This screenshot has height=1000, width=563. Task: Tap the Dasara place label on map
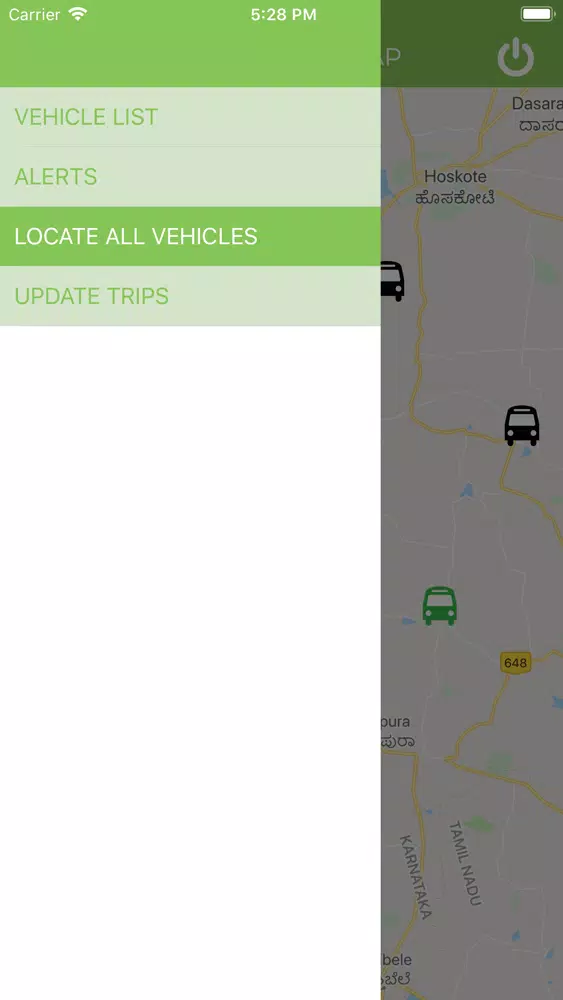[537, 104]
